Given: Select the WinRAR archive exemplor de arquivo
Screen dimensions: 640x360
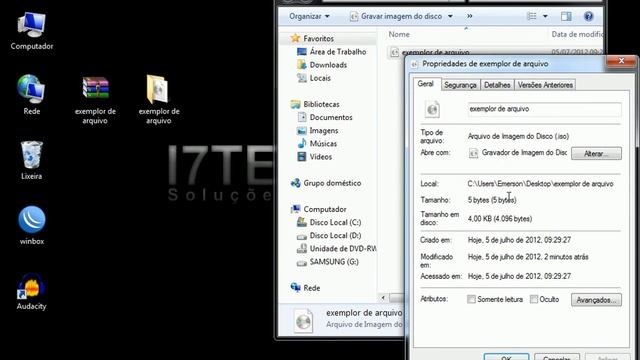Looking at the screenshot, I should (x=96, y=99).
